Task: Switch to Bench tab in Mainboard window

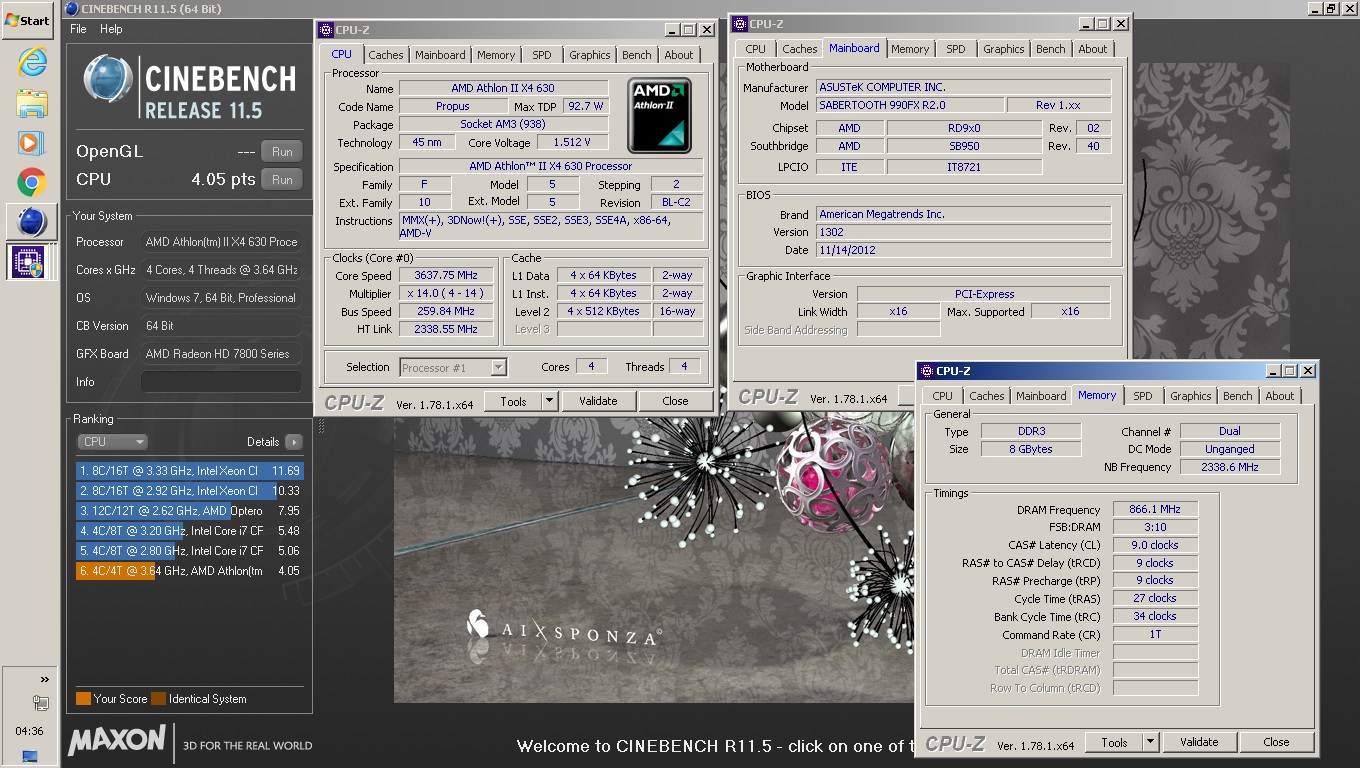Action: [1051, 49]
